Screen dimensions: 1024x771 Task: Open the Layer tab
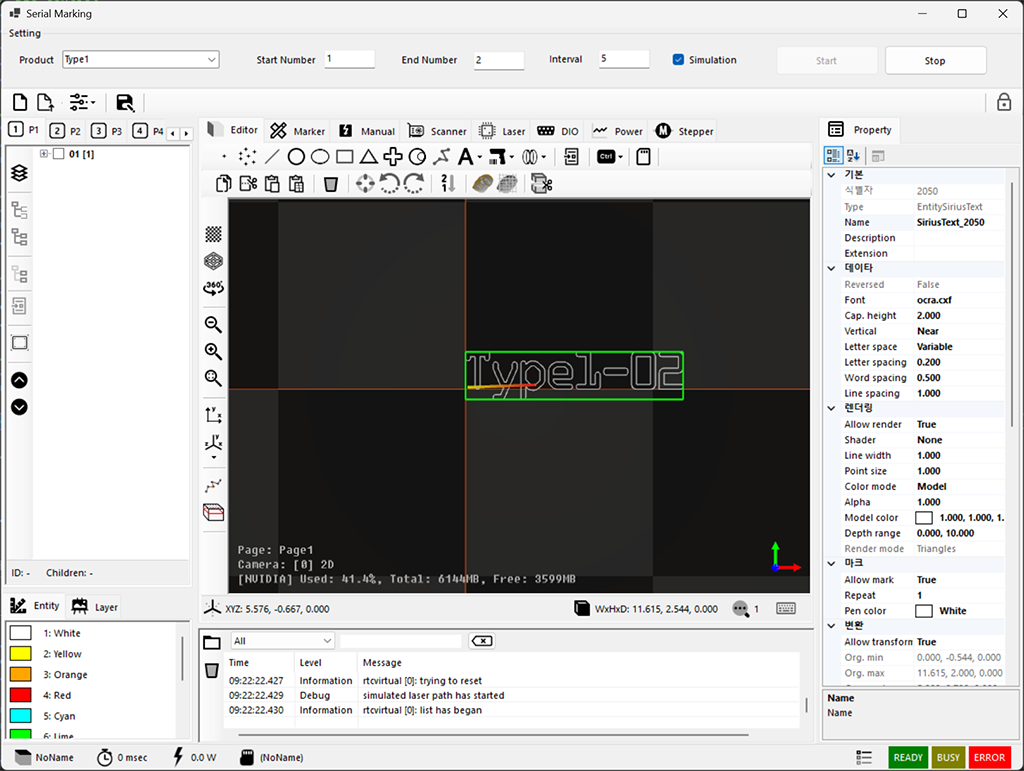pyautogui.click(x=95, y=607)
